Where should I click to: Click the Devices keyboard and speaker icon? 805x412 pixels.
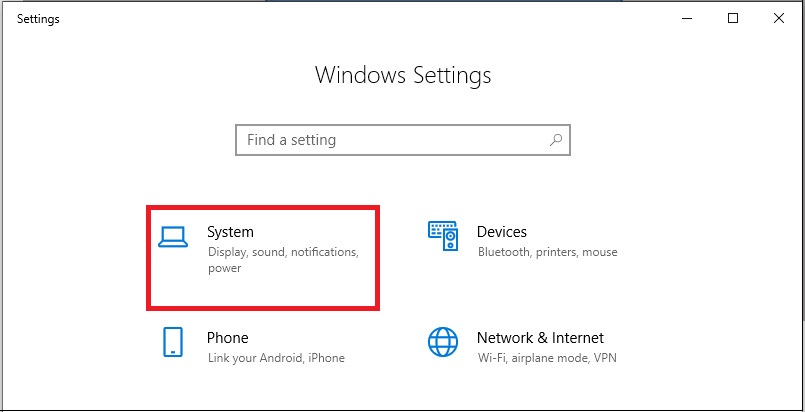[443, 236]
